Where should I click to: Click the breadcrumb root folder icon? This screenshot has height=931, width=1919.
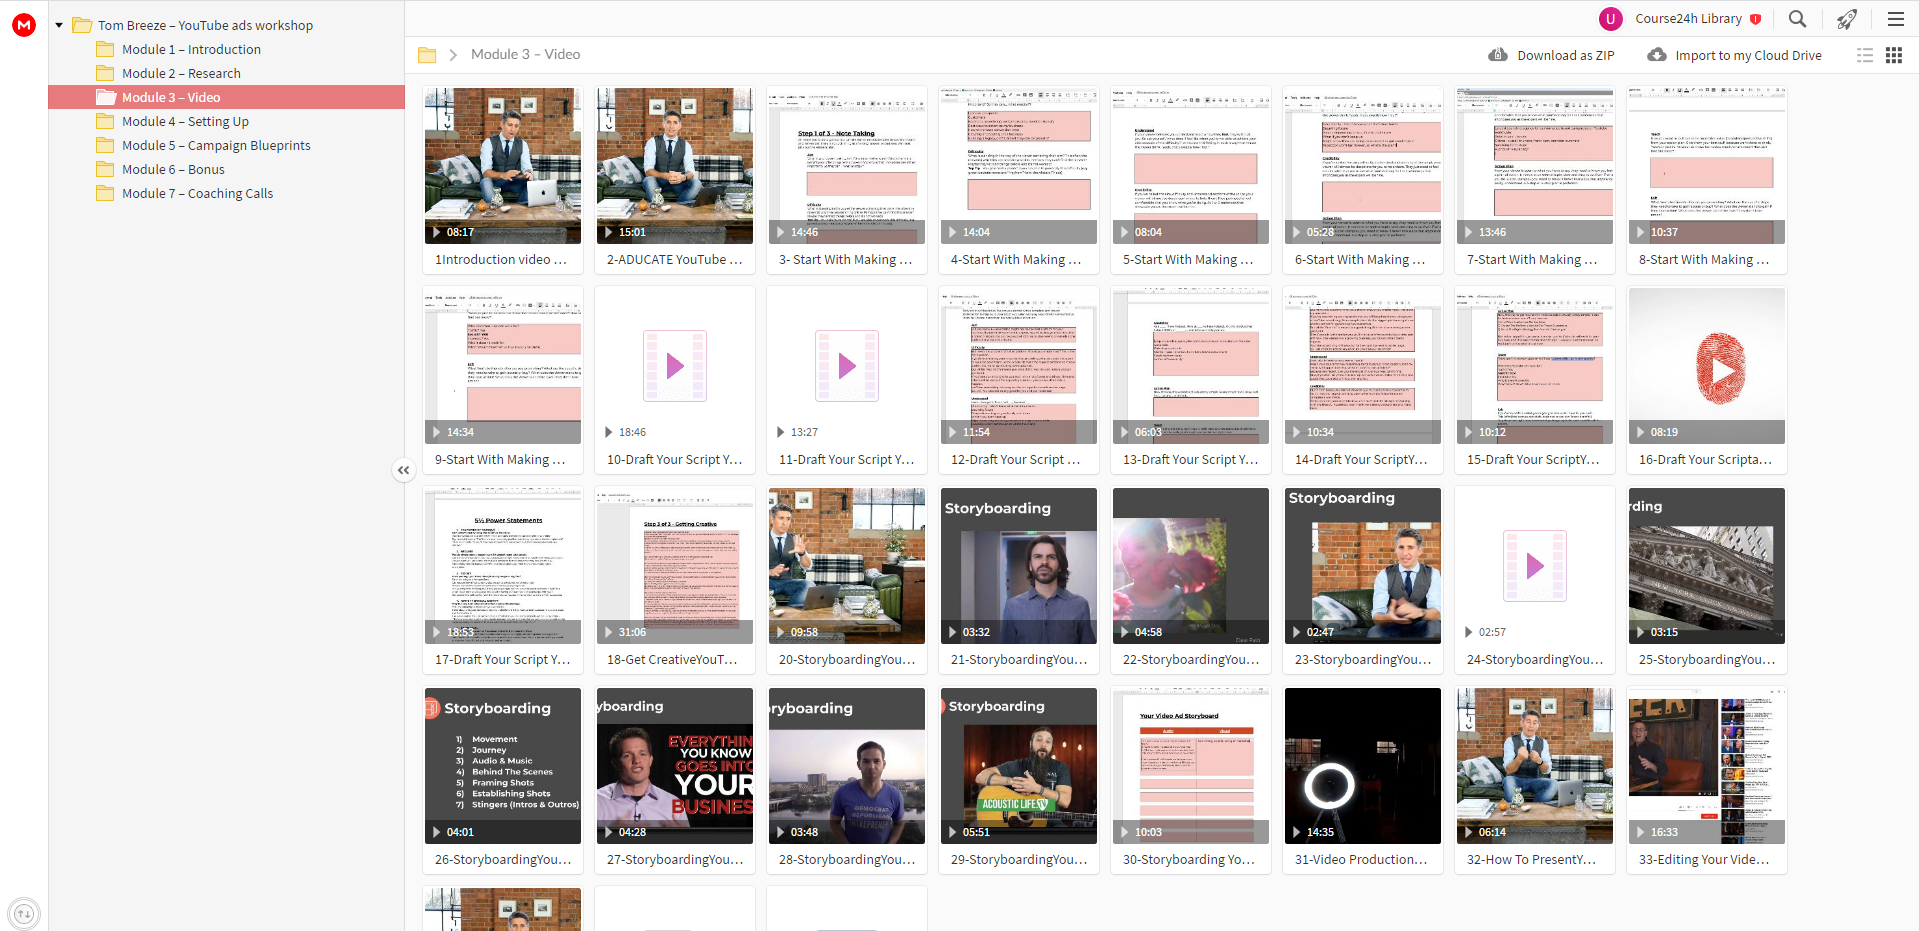tap(427, 55)
